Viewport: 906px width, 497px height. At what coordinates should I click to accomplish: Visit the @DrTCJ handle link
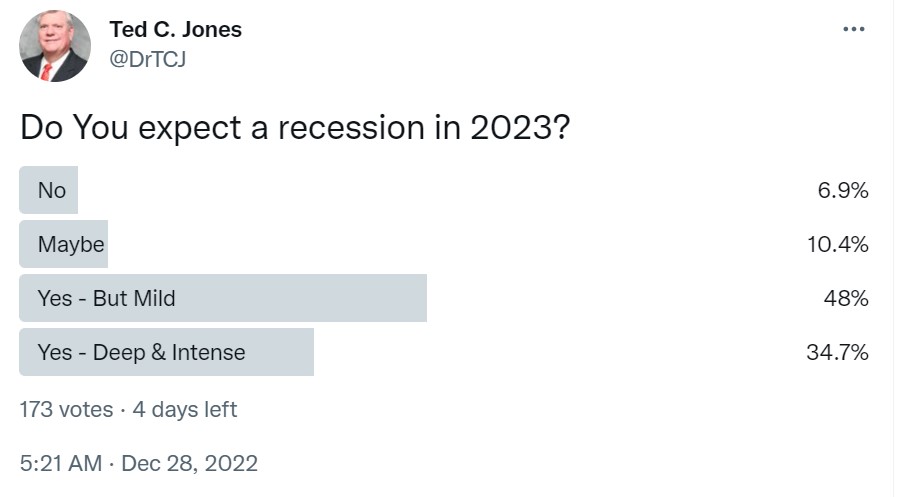point(148,60)
